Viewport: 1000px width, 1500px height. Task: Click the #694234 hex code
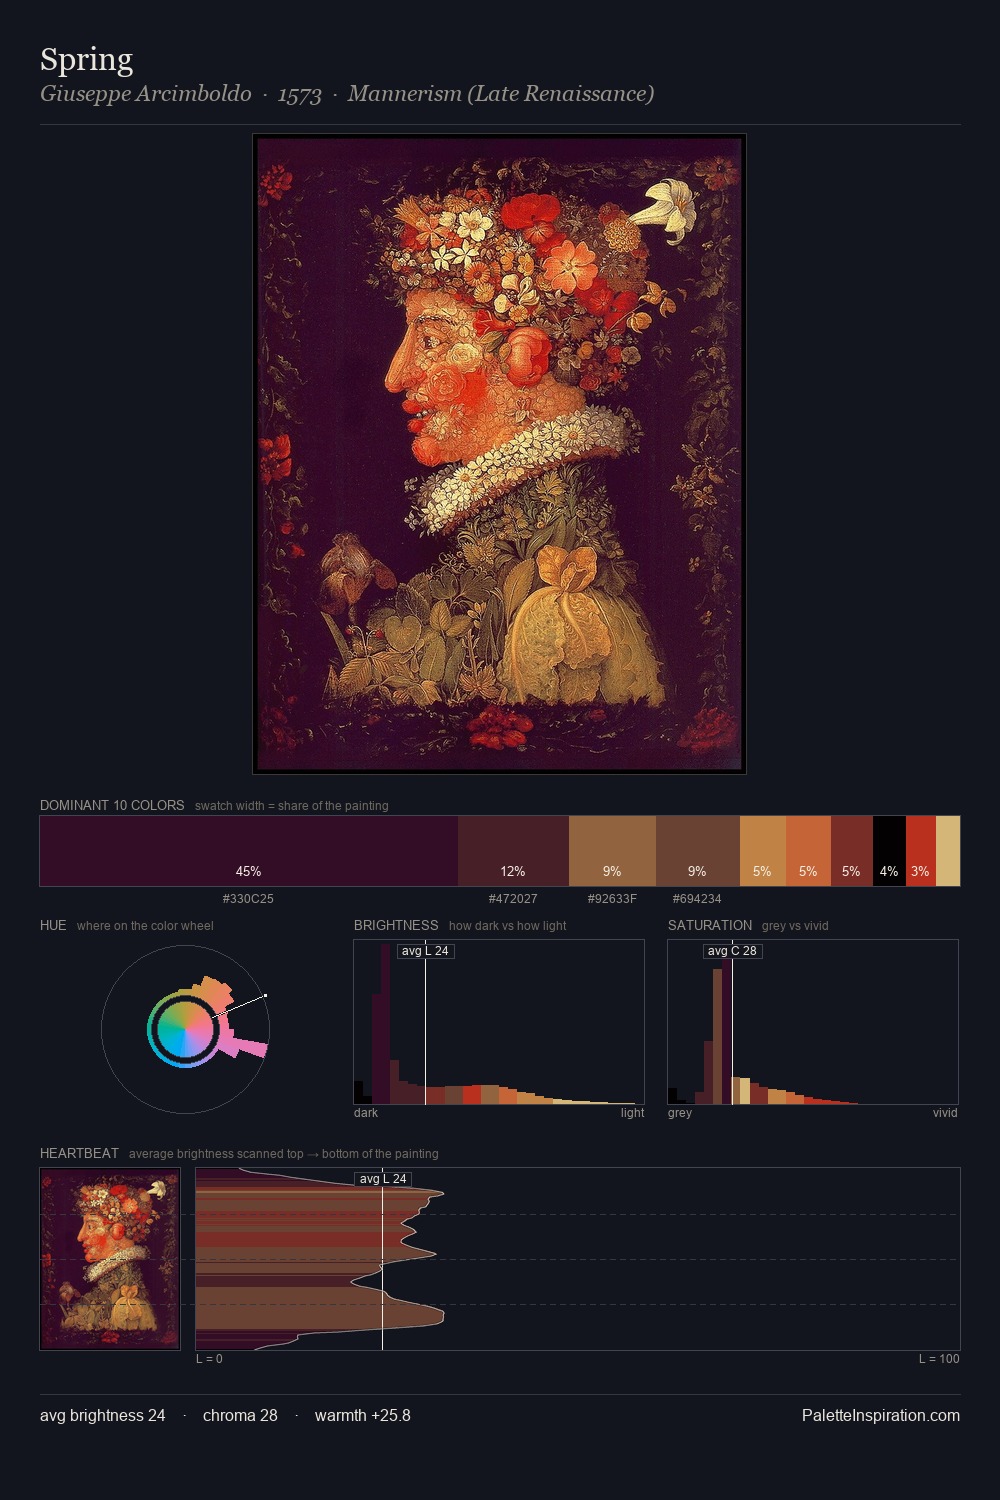click(x=697, y=899)
